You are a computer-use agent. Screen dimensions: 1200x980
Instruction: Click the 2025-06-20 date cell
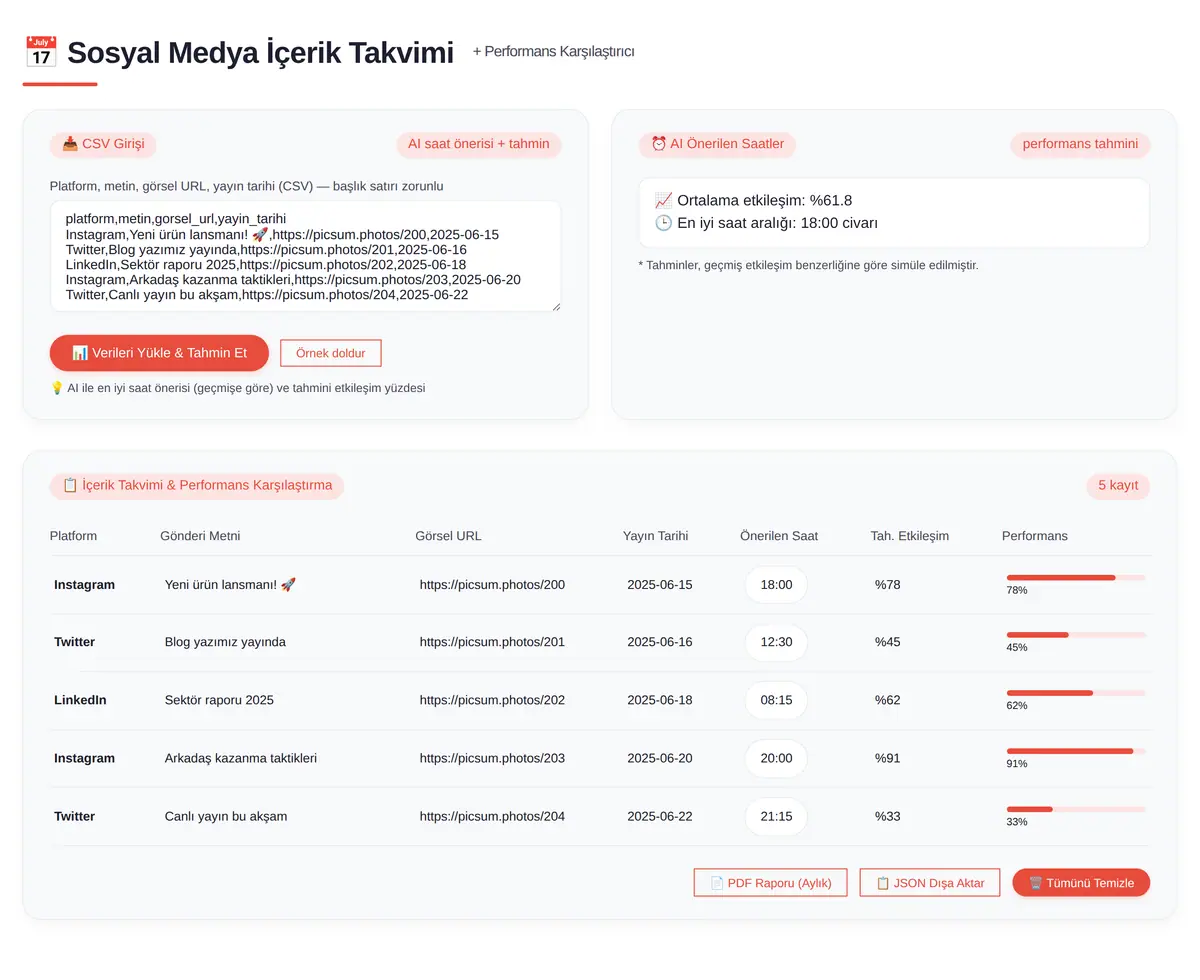point(660,758)
